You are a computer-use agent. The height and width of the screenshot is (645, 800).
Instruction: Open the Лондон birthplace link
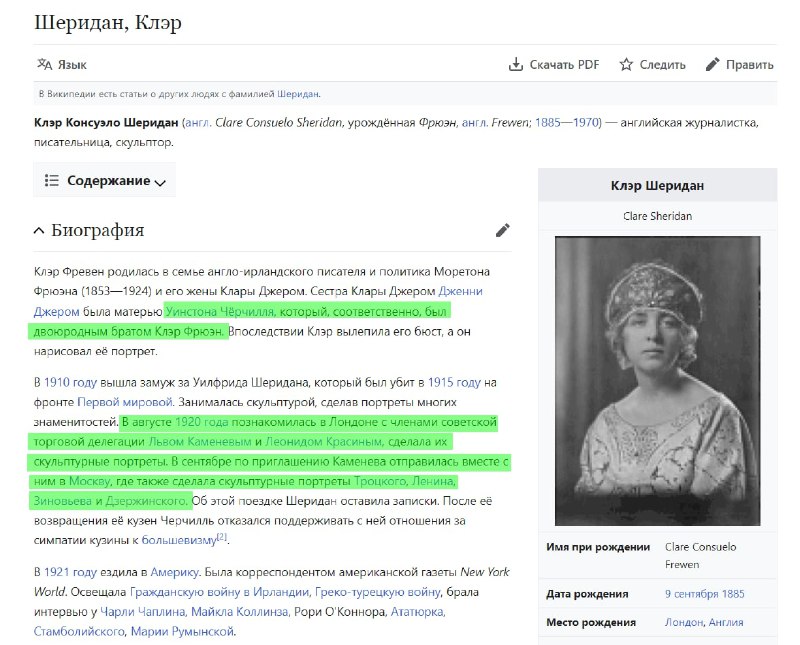(x=684, y=622)
